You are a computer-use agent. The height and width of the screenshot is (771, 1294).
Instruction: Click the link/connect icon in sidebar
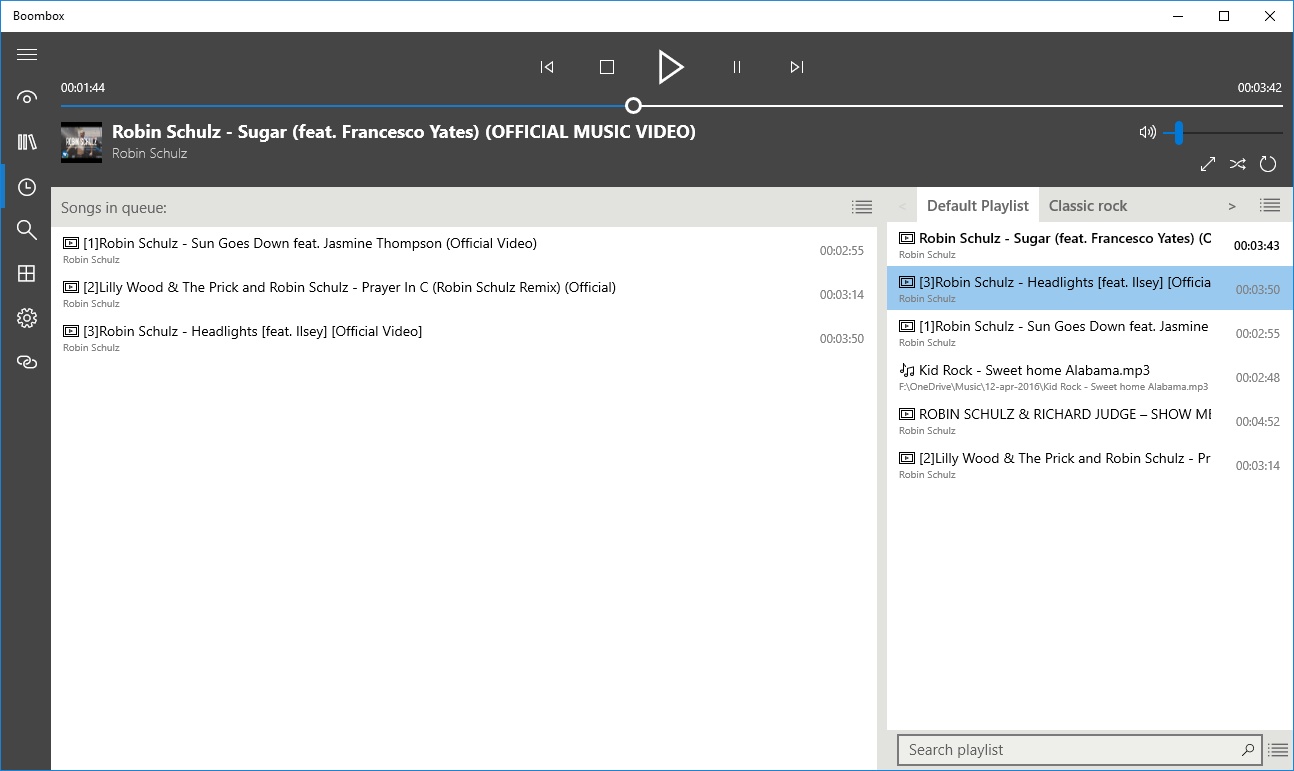(26, 361)
